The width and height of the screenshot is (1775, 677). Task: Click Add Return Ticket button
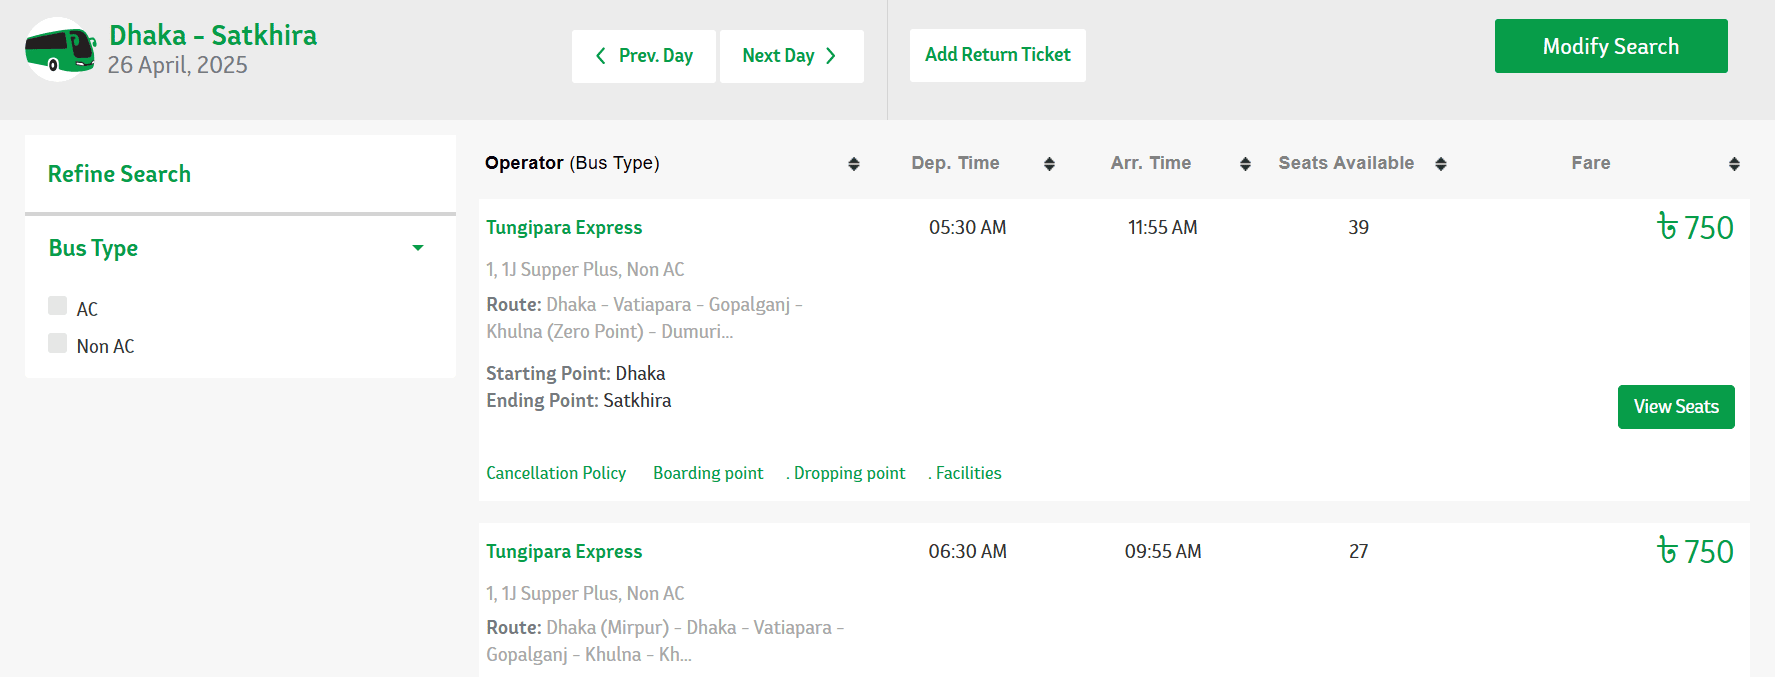pos(998,55)
